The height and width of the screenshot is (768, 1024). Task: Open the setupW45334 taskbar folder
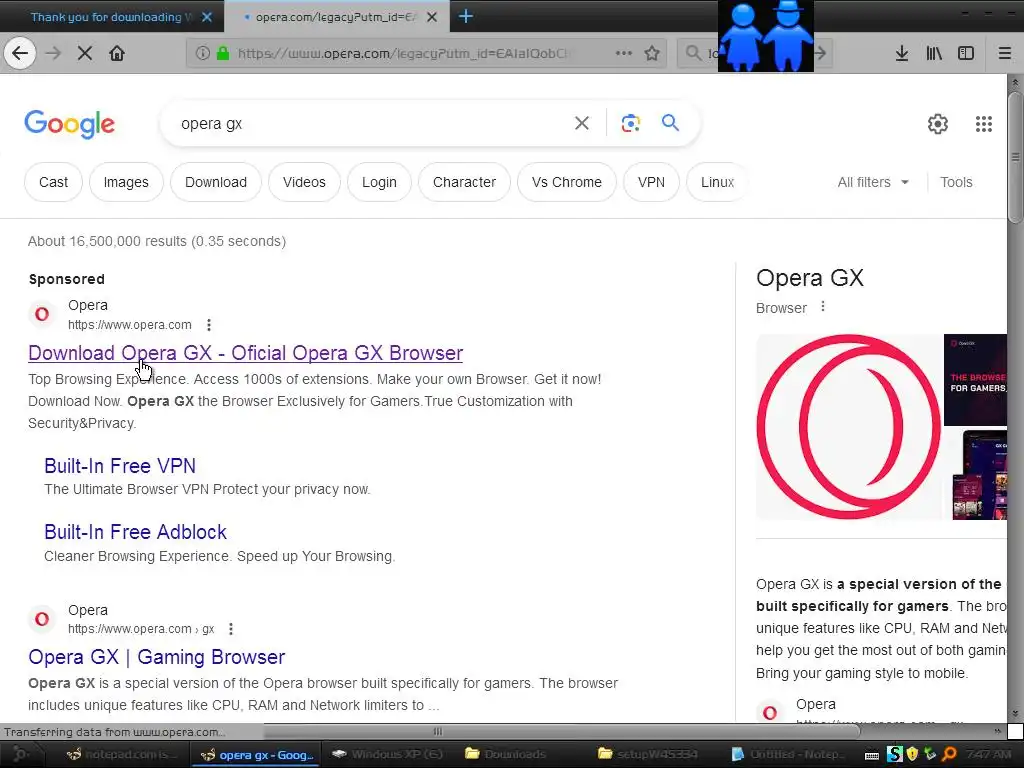[647, 754]
